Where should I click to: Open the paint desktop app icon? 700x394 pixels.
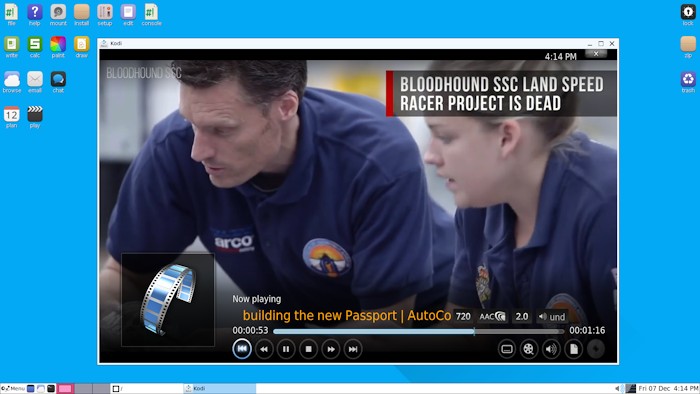58,47
